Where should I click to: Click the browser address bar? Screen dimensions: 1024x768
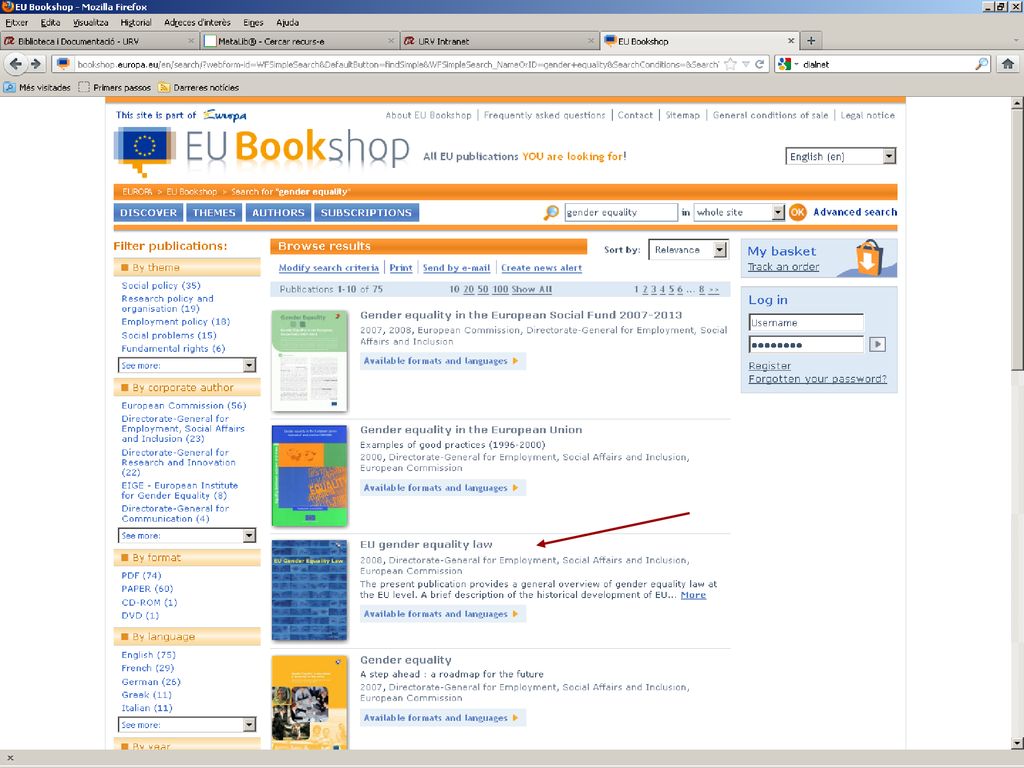tap(397, 64)
